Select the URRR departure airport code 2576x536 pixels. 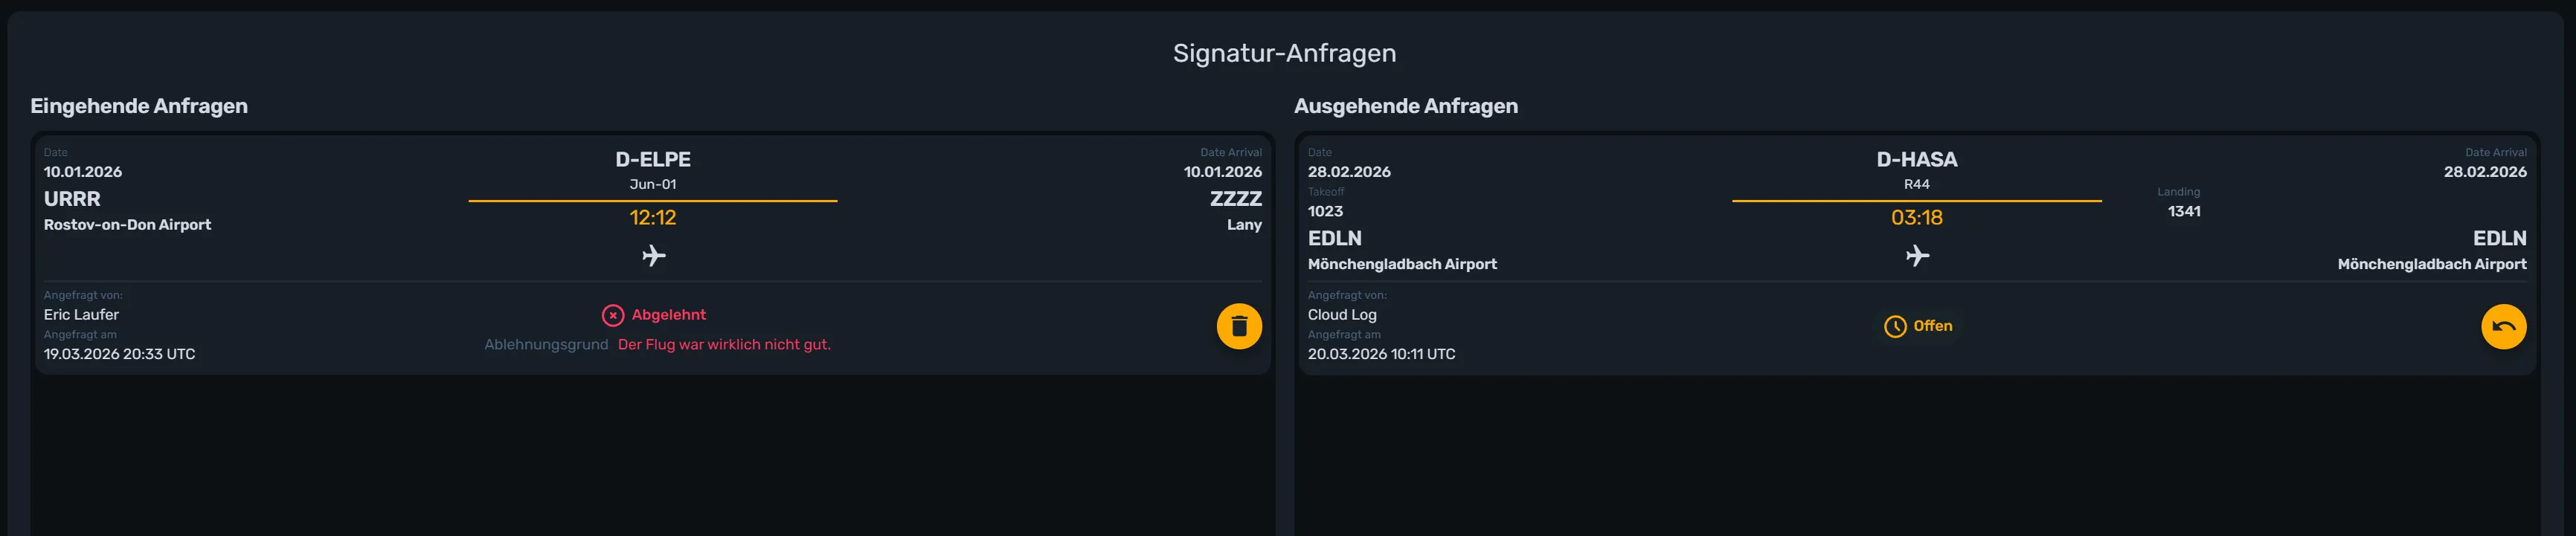coord(72,199)
